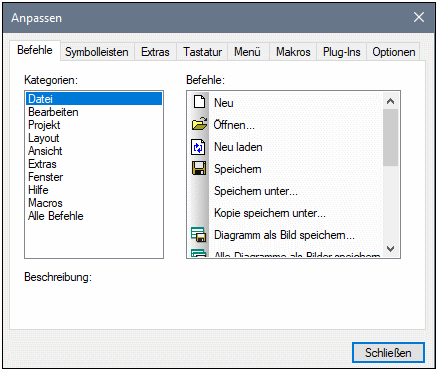The image size is (438, 371).
Task: Select the Alle Befehle category
Action: coord(94,216)
